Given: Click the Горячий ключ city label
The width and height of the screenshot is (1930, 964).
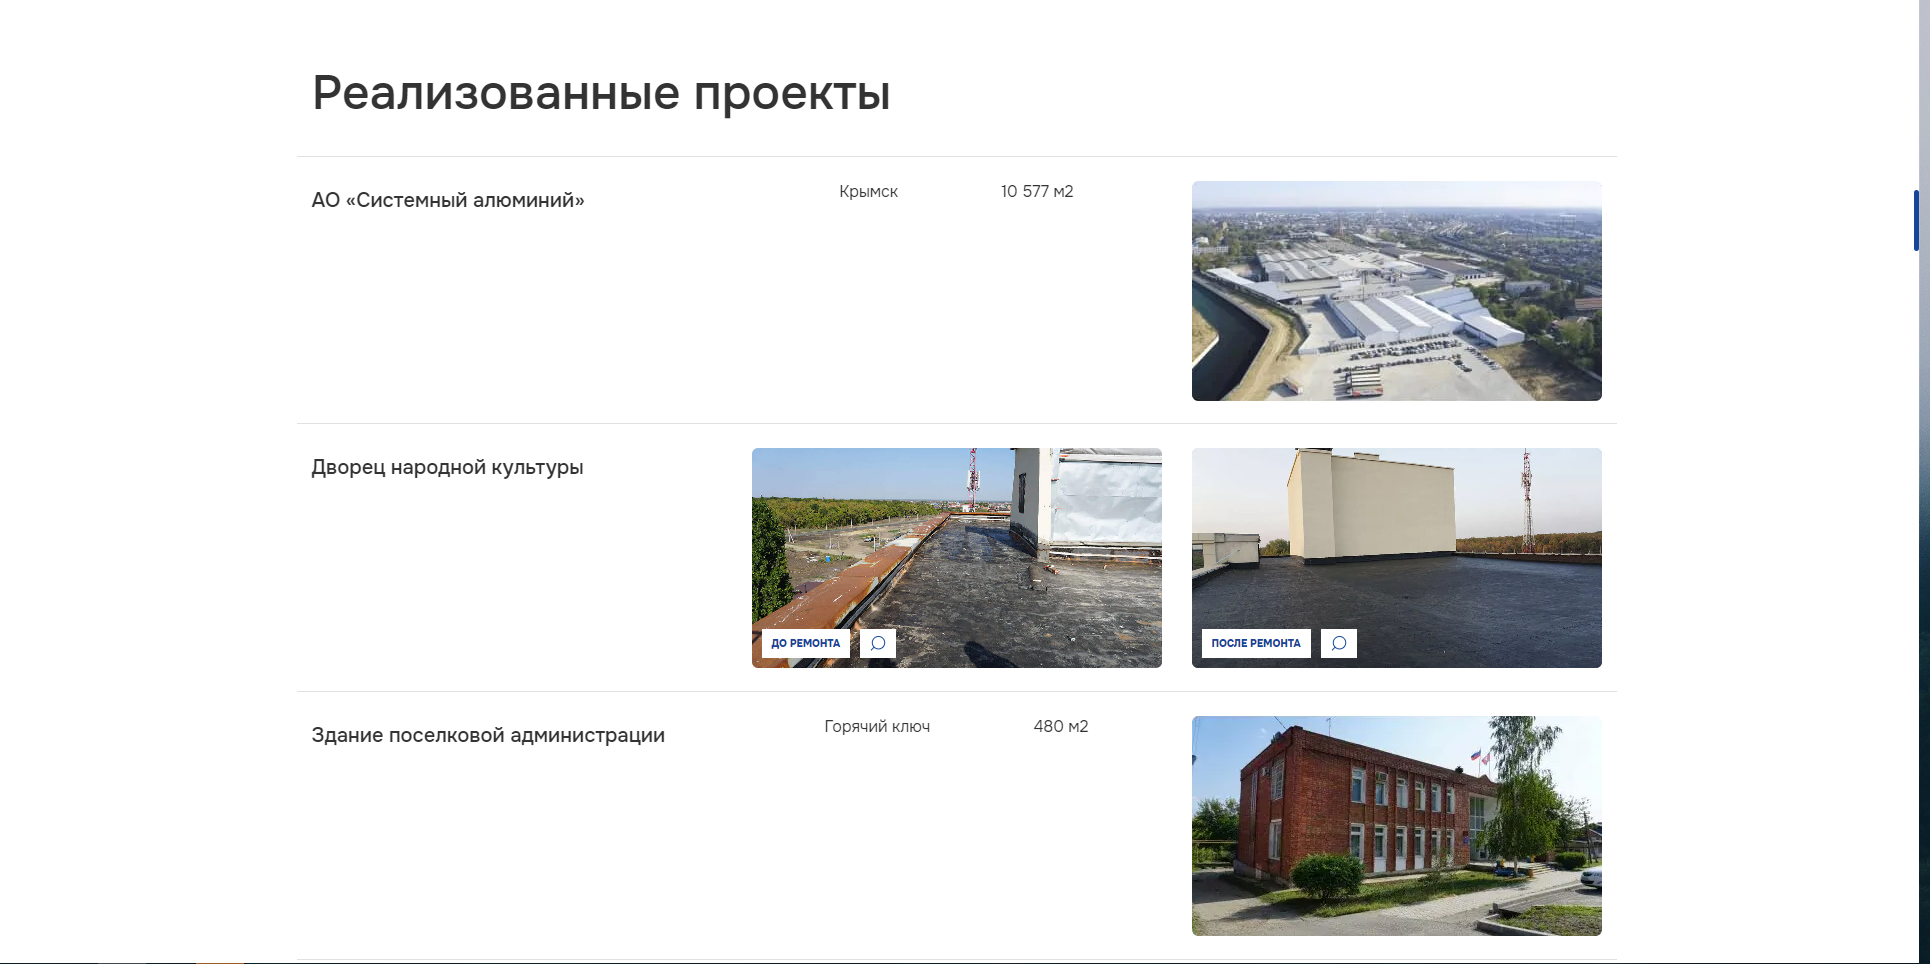Looking at the screenshot, I should (x=877, y=727).
